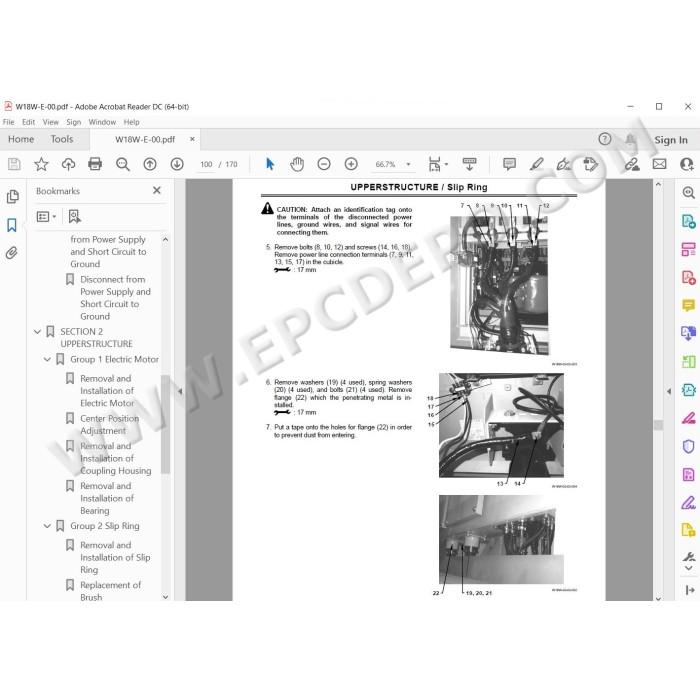Open Center Position Adjustment bookmark

(x=109, y=425)
